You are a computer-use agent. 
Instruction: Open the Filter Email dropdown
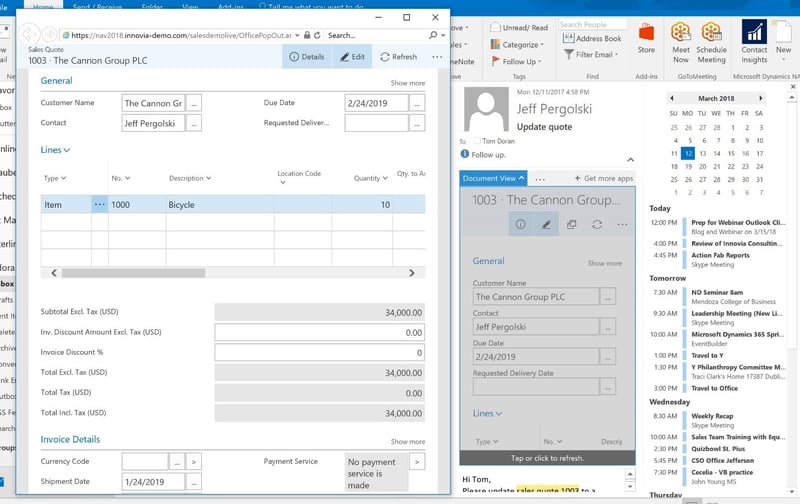point(591,54)
